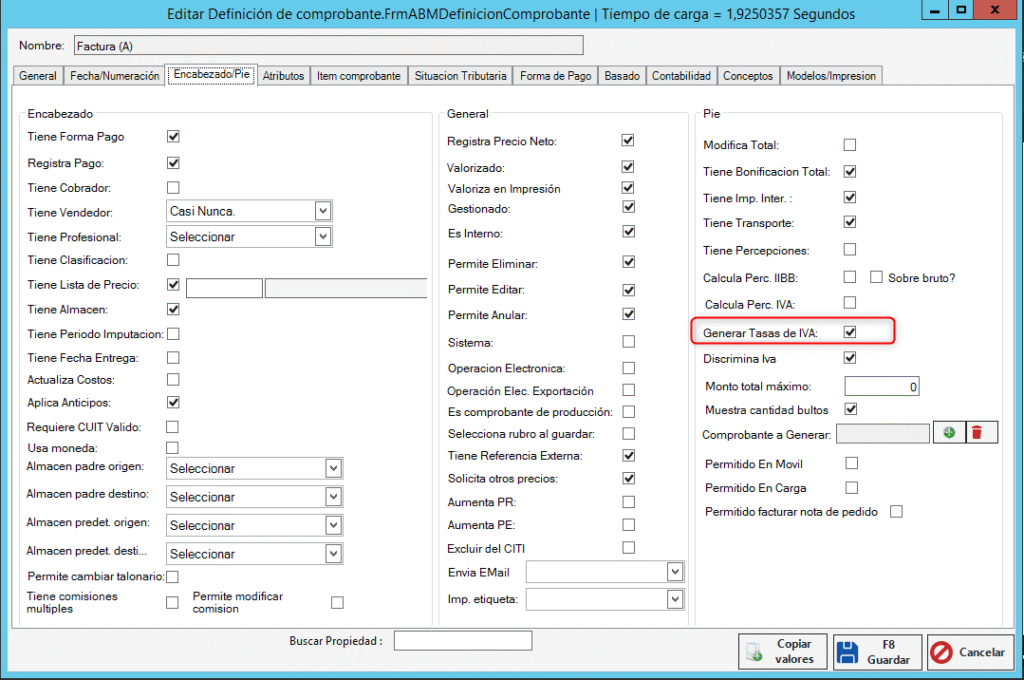Screen dimensions: 1024x680
Task: Switch to the Situacion Tributaria tab
Action: (x=461, y=76)
